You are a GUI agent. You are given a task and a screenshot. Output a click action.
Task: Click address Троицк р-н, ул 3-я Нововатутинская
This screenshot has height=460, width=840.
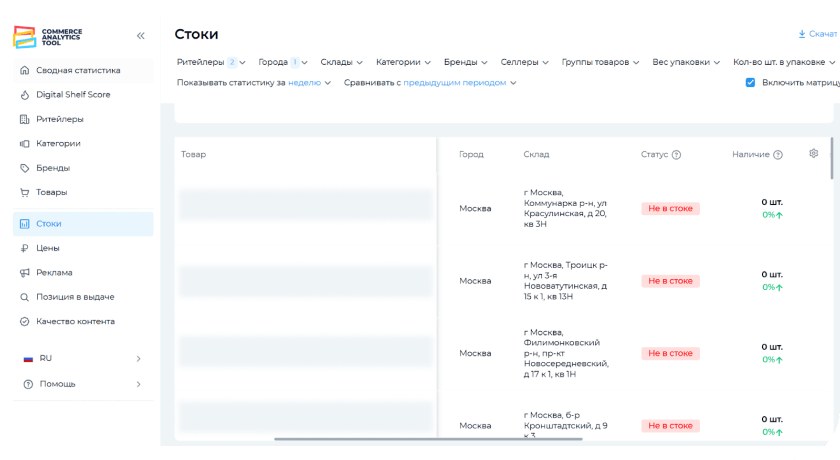(566, 281)
